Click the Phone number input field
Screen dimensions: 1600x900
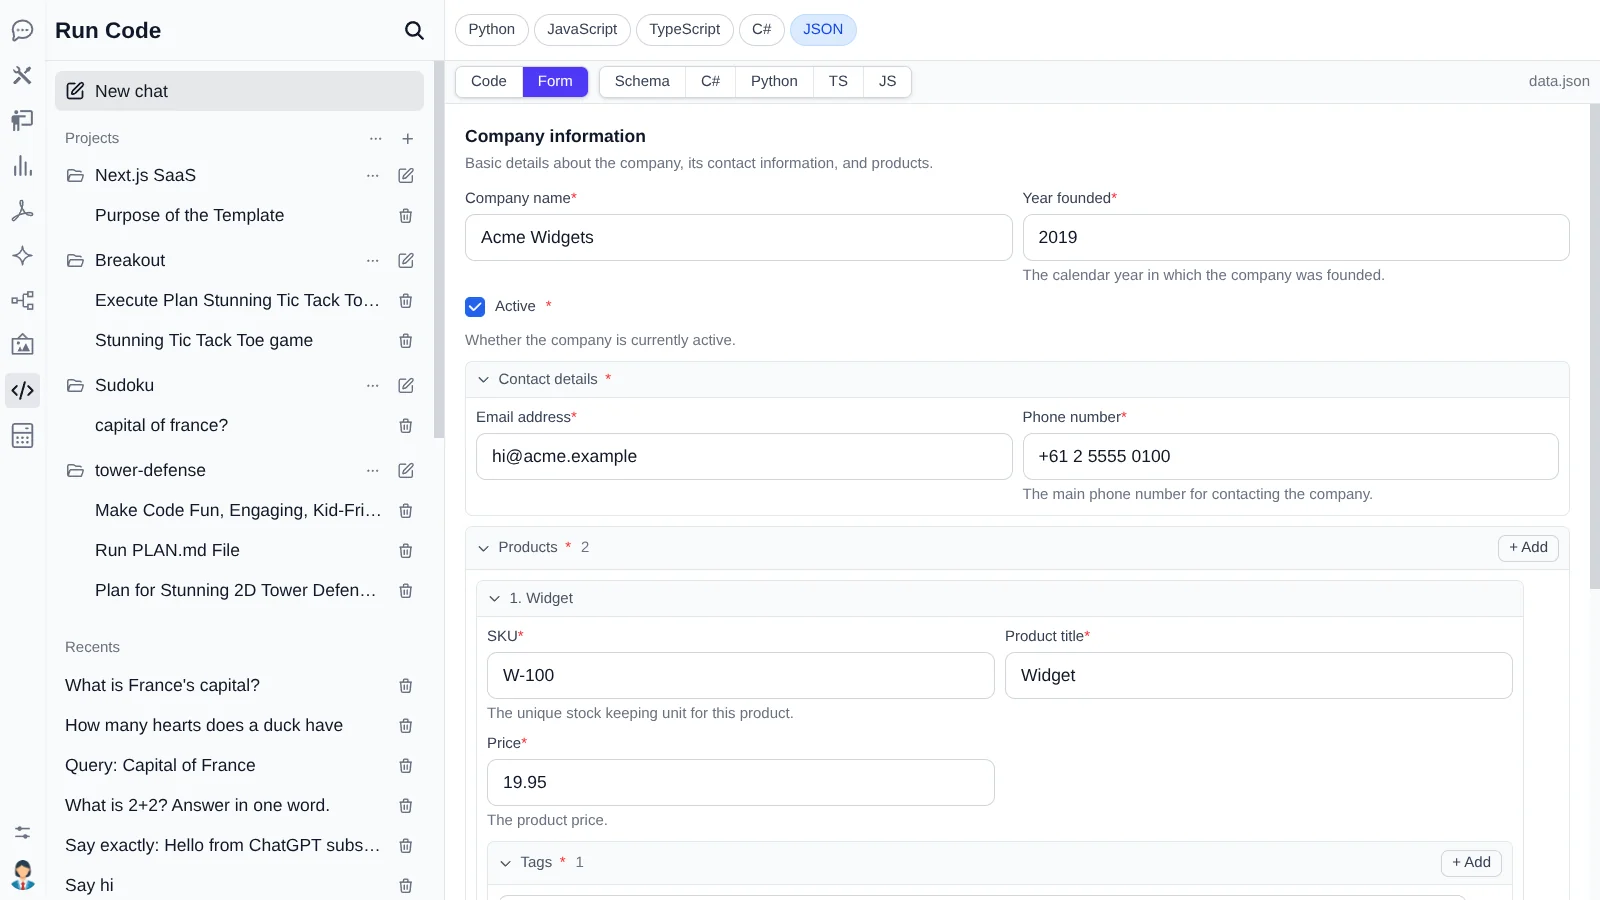1290,457
